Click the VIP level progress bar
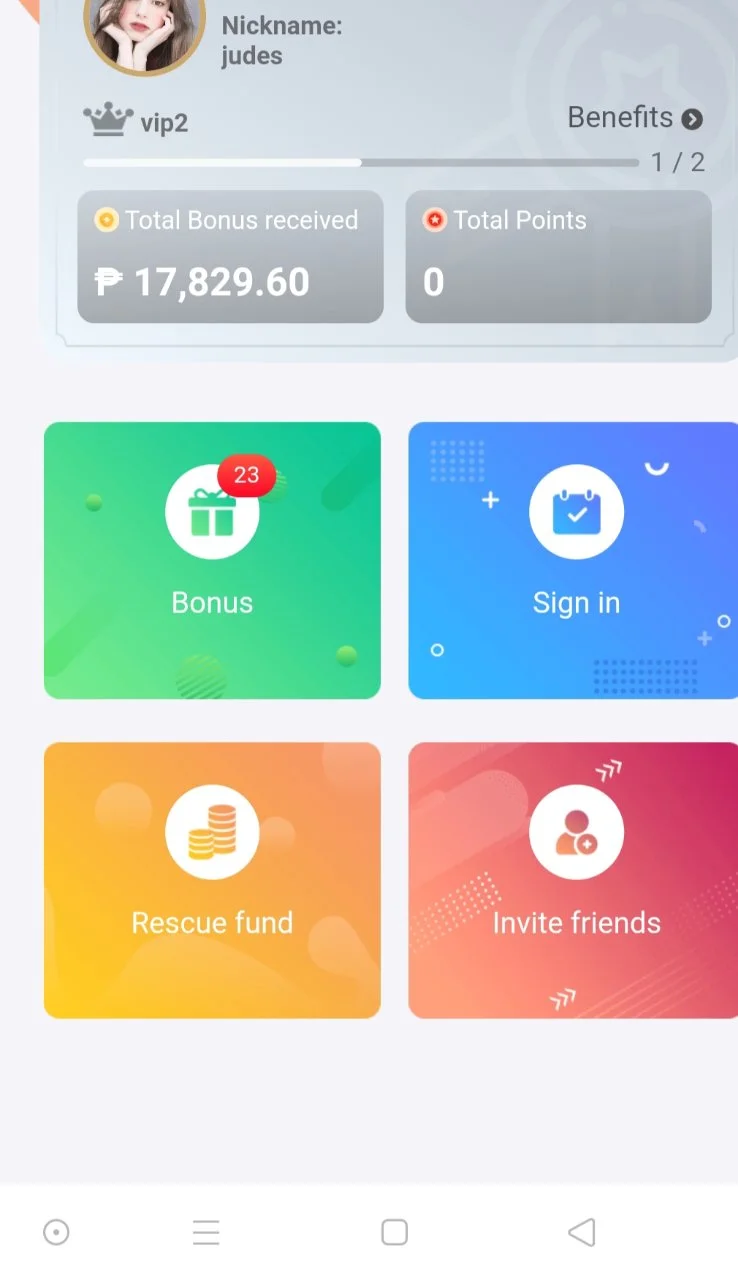The width and height of the screenshot is (738, 1280). [361, 162]
